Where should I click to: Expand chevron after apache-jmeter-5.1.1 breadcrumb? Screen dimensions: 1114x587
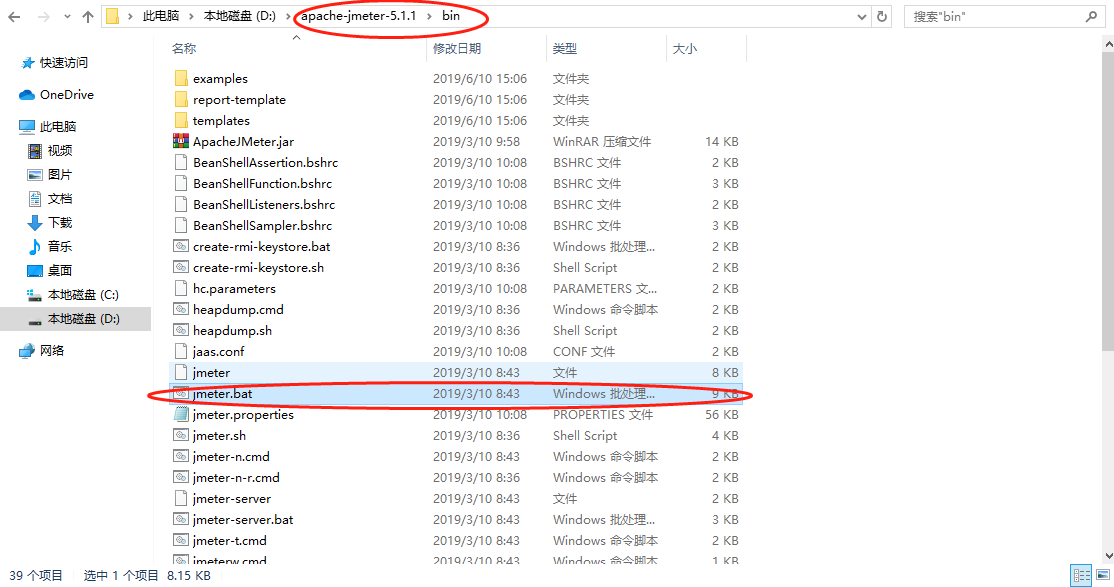click(429, 16)
